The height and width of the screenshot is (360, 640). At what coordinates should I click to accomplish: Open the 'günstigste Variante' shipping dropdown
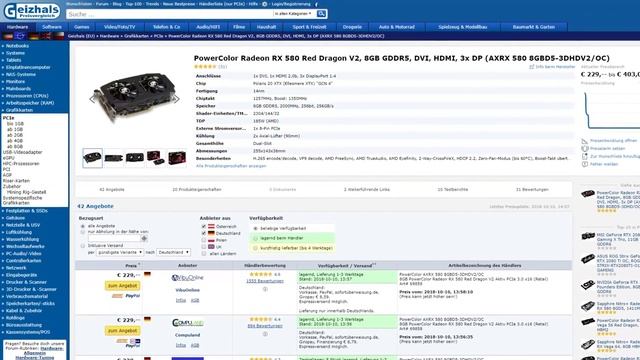[x=120, y=252]
